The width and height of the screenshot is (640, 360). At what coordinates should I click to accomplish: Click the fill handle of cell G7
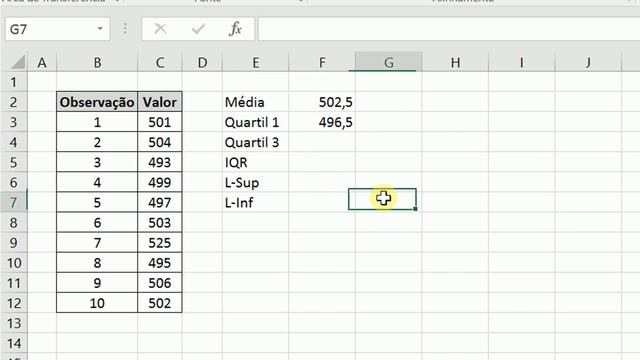(x=415, y=209)
